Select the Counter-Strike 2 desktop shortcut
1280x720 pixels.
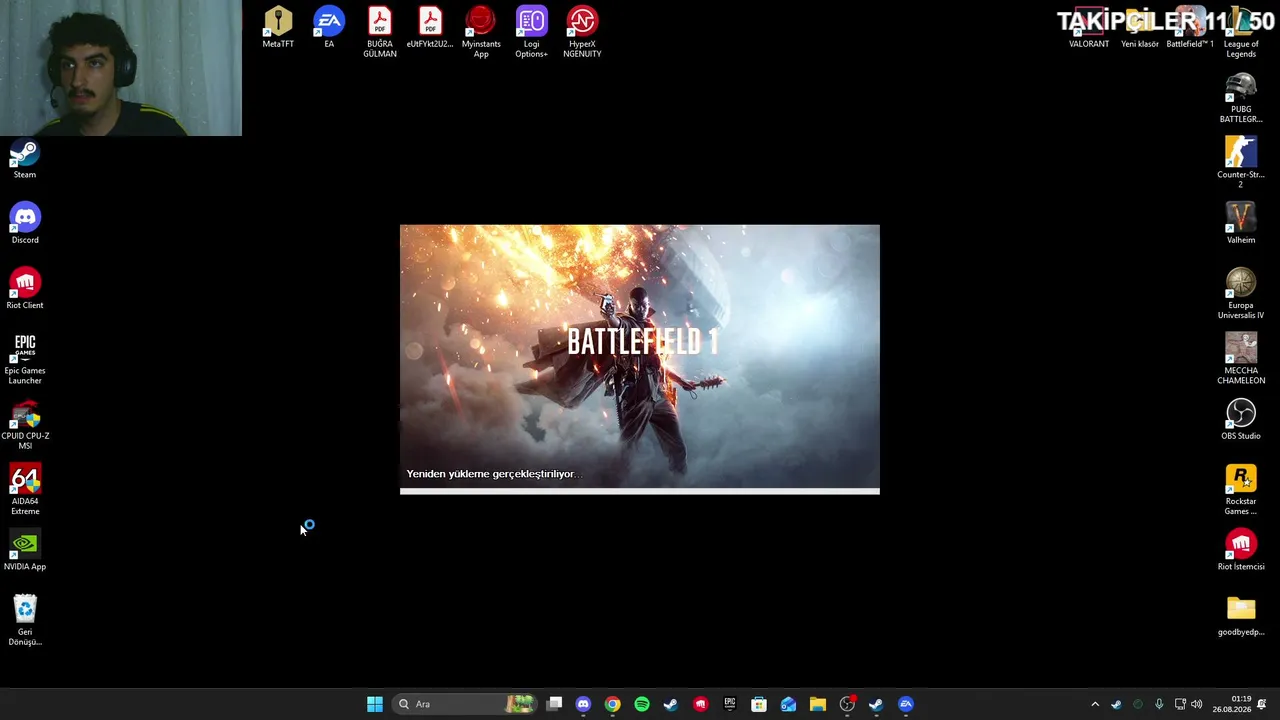[x=1241, y=163]
